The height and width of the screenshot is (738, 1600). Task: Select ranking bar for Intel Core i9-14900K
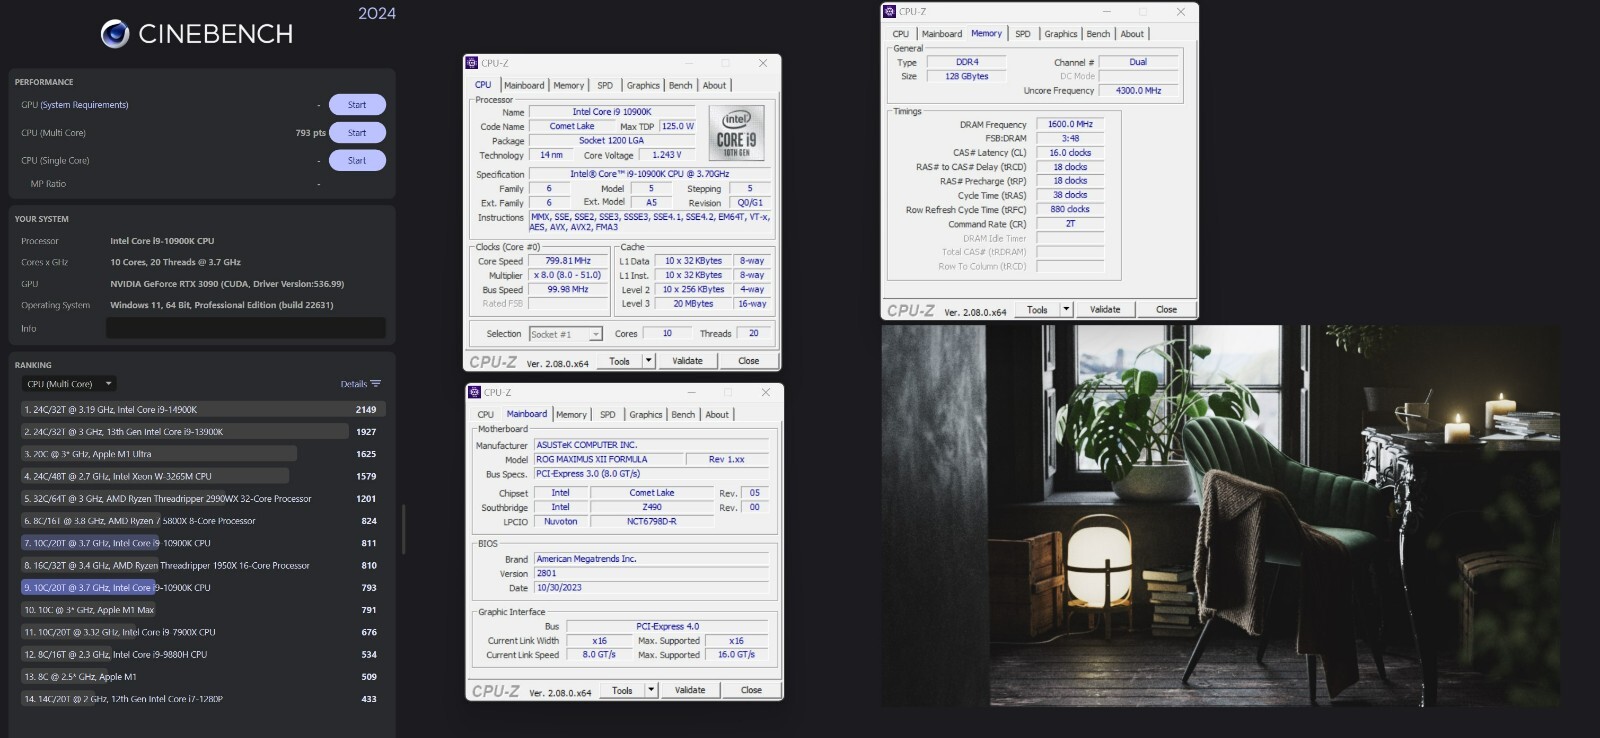[x=204, y=410]
